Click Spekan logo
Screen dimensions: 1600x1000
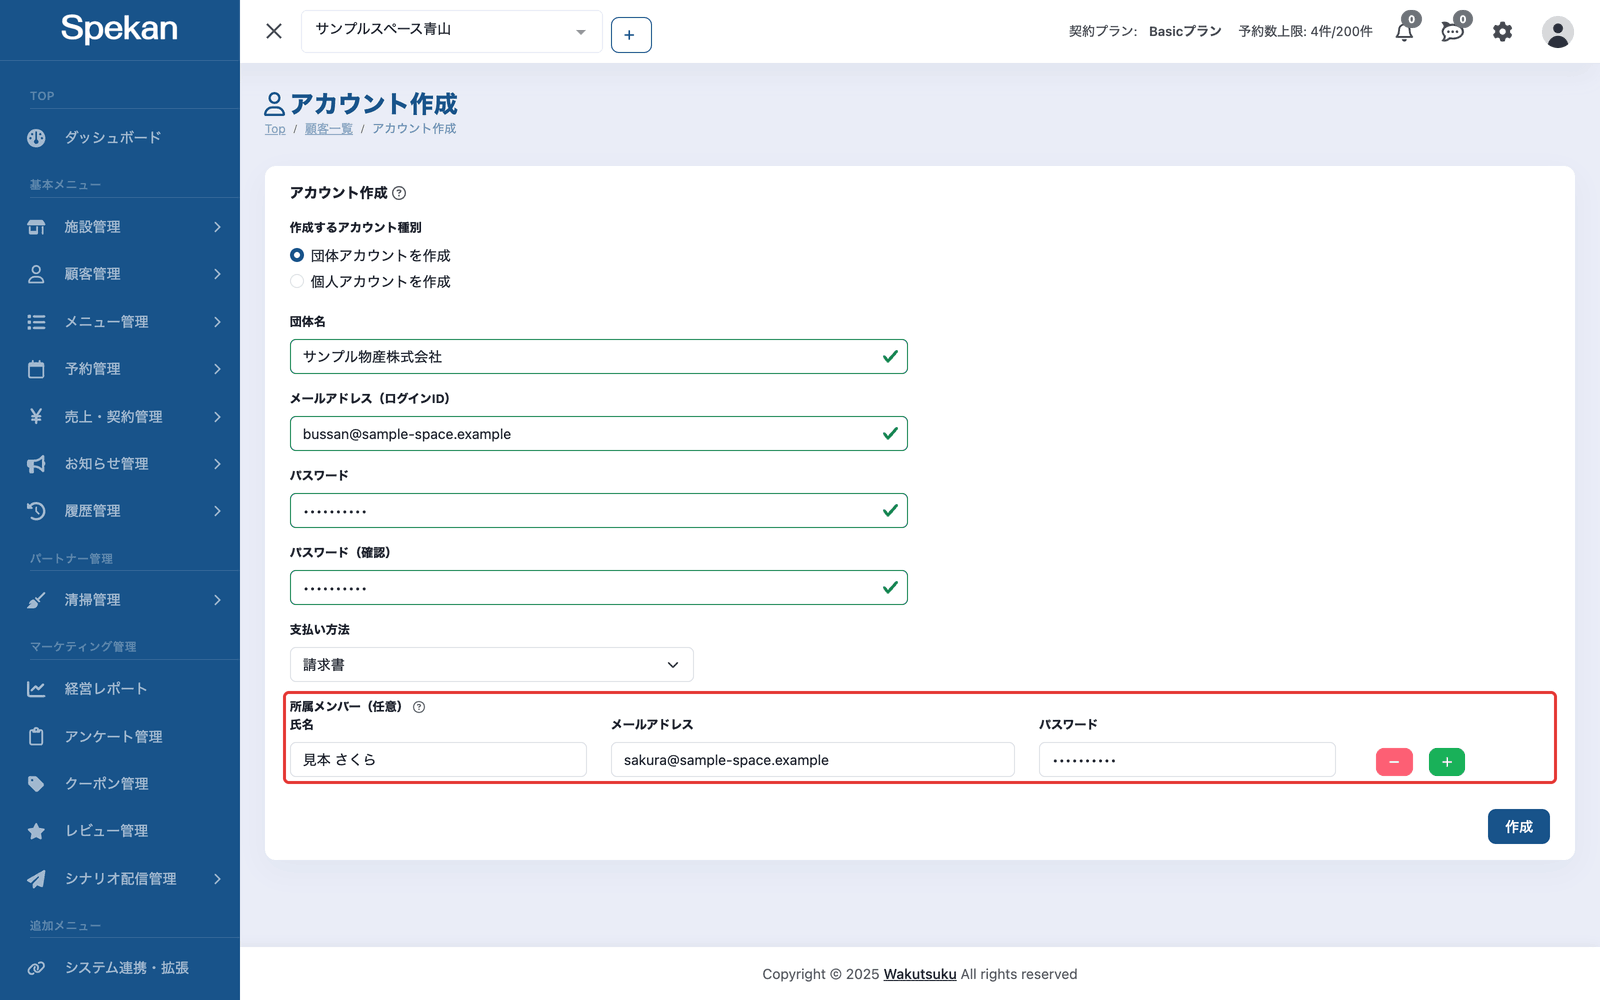point(119,29)
